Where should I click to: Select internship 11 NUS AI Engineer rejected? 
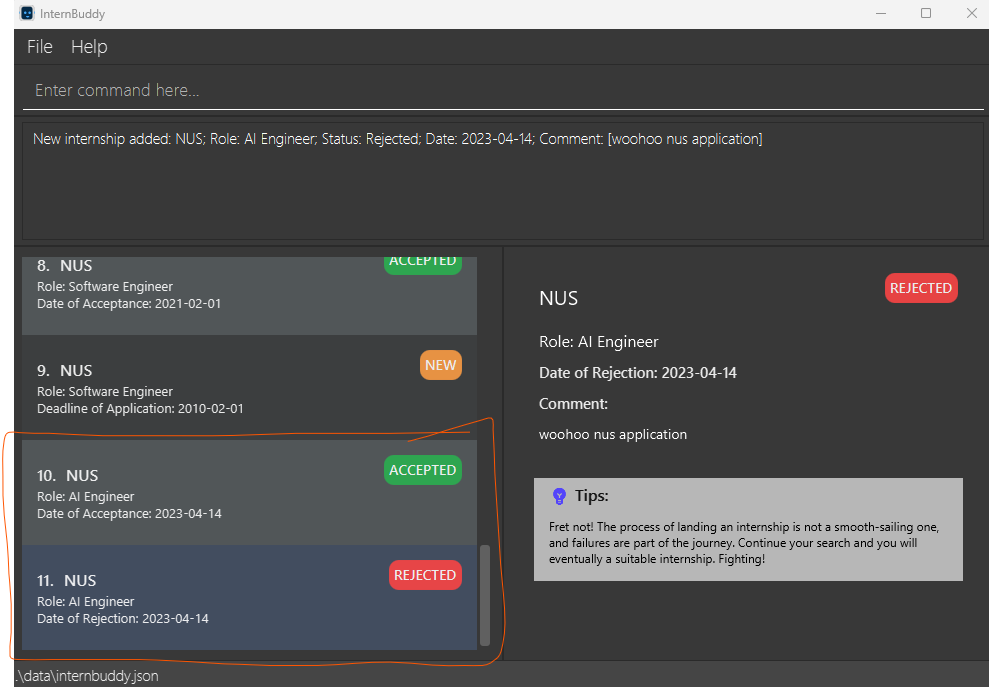pos(249,597)
